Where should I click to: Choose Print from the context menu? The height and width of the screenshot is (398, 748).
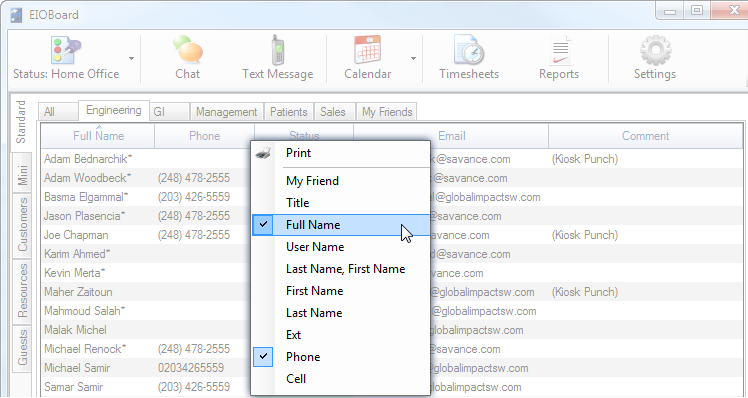tap(341, 153)
